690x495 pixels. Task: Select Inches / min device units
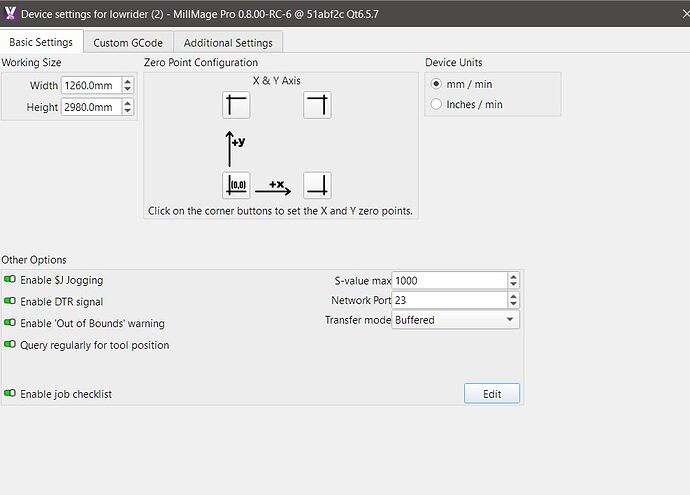coord(435,104)
